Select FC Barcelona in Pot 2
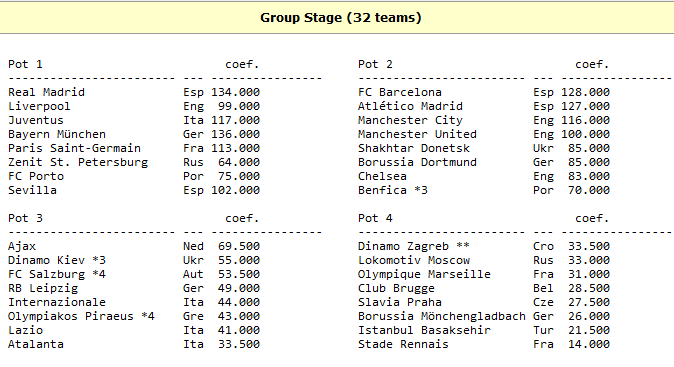The height and width of the screenshot is (367, 674). coord(400,92)
